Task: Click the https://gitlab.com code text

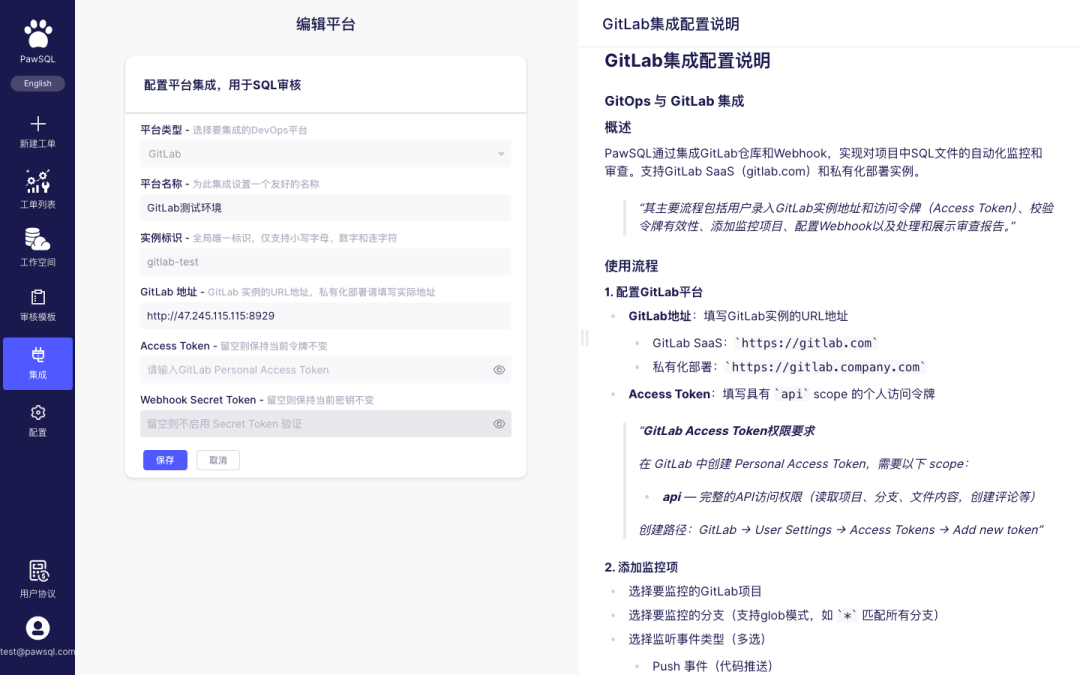Action: coord(807,343)
